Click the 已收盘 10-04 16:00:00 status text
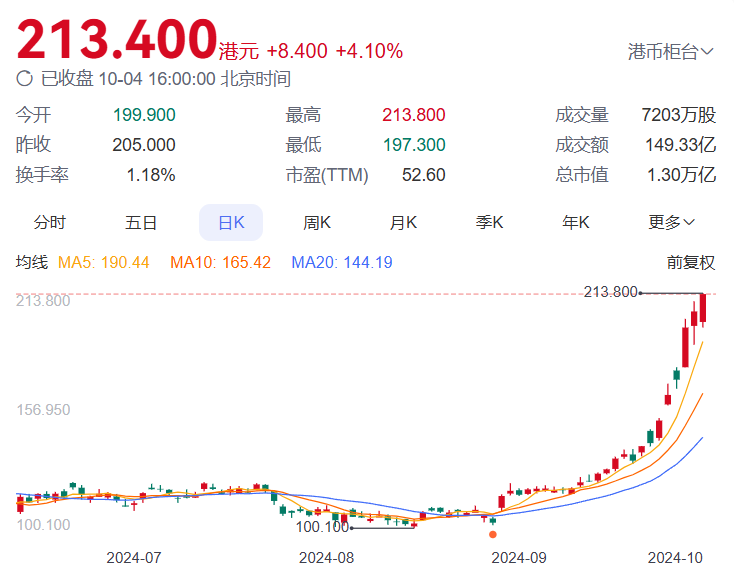This screenshot has width=734, height=577. tap(166, 79)
